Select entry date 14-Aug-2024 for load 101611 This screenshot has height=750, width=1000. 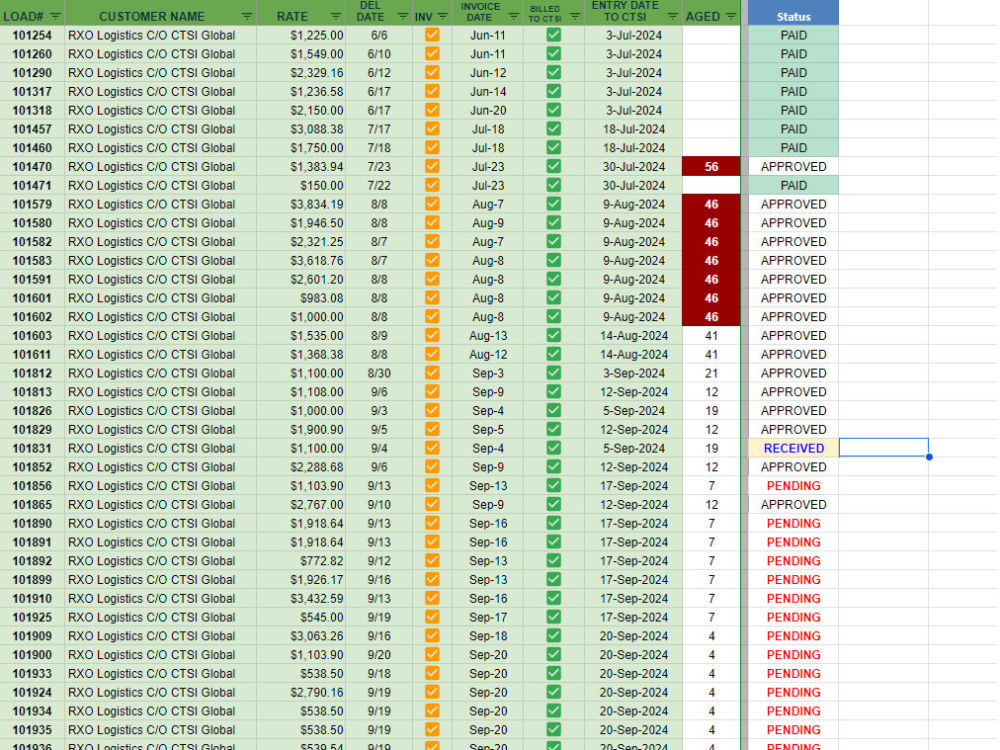click(634, 355)
